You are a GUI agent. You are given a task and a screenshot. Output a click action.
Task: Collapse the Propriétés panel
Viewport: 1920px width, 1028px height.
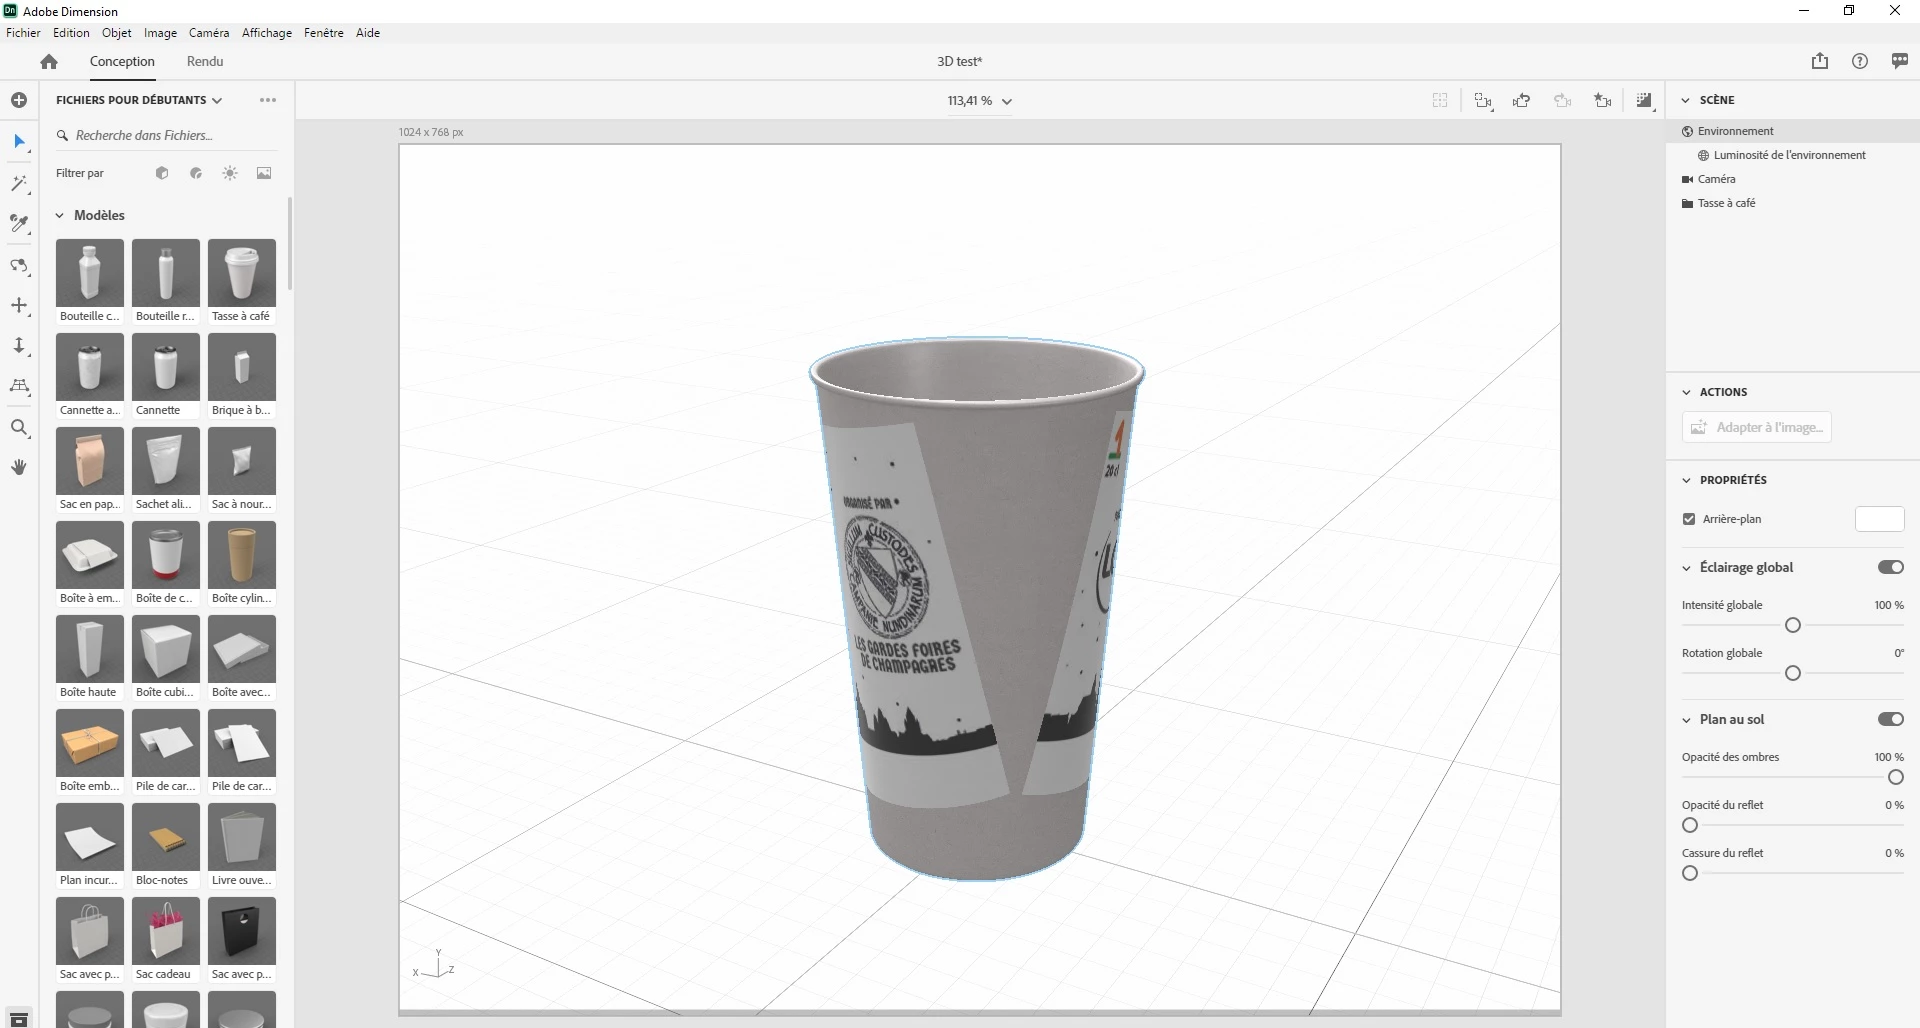click(1686, 480)
